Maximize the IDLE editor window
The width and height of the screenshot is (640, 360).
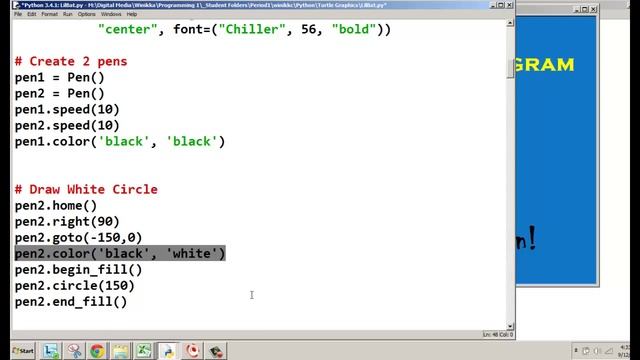click(501, 5)
